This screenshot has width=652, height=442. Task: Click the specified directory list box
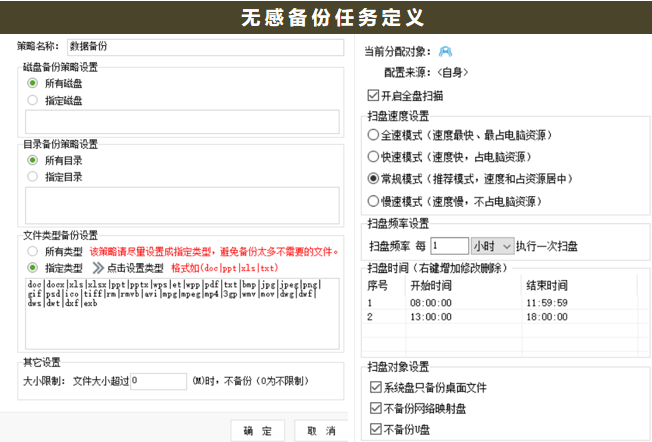tap(182, 205)
